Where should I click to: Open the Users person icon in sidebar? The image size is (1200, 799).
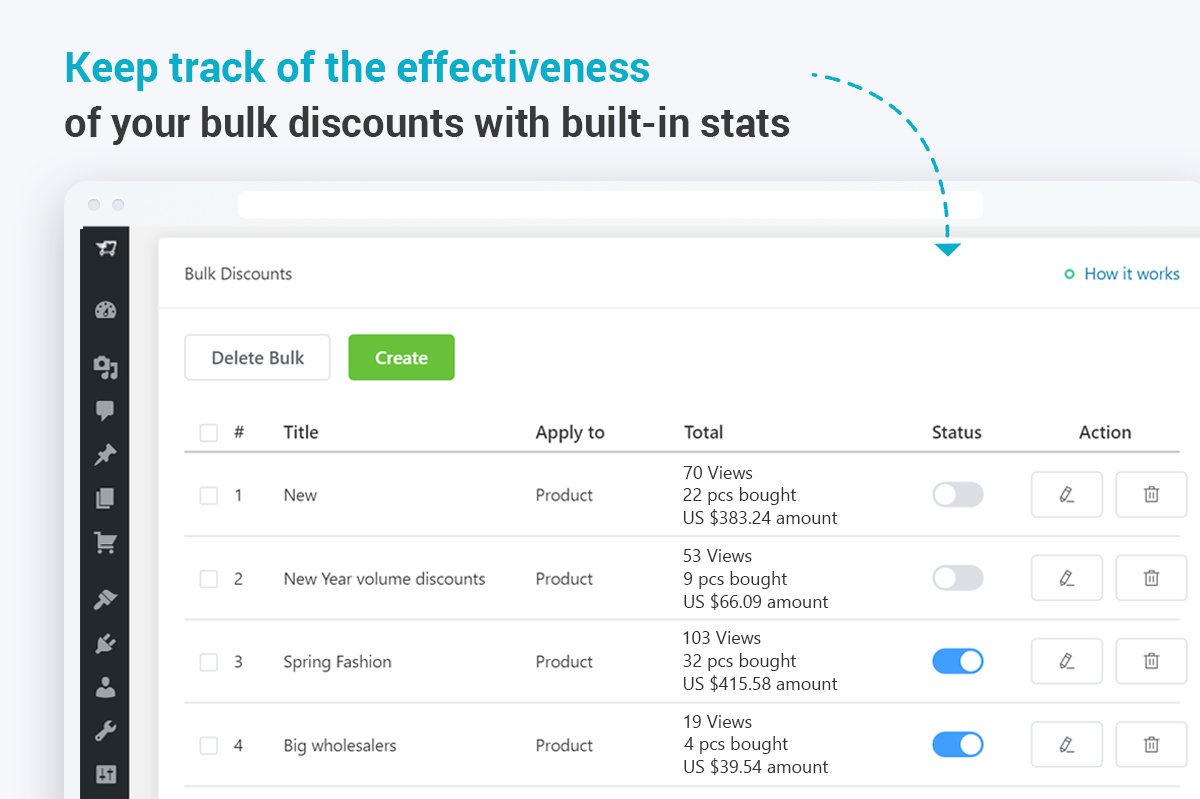[105, 687]
